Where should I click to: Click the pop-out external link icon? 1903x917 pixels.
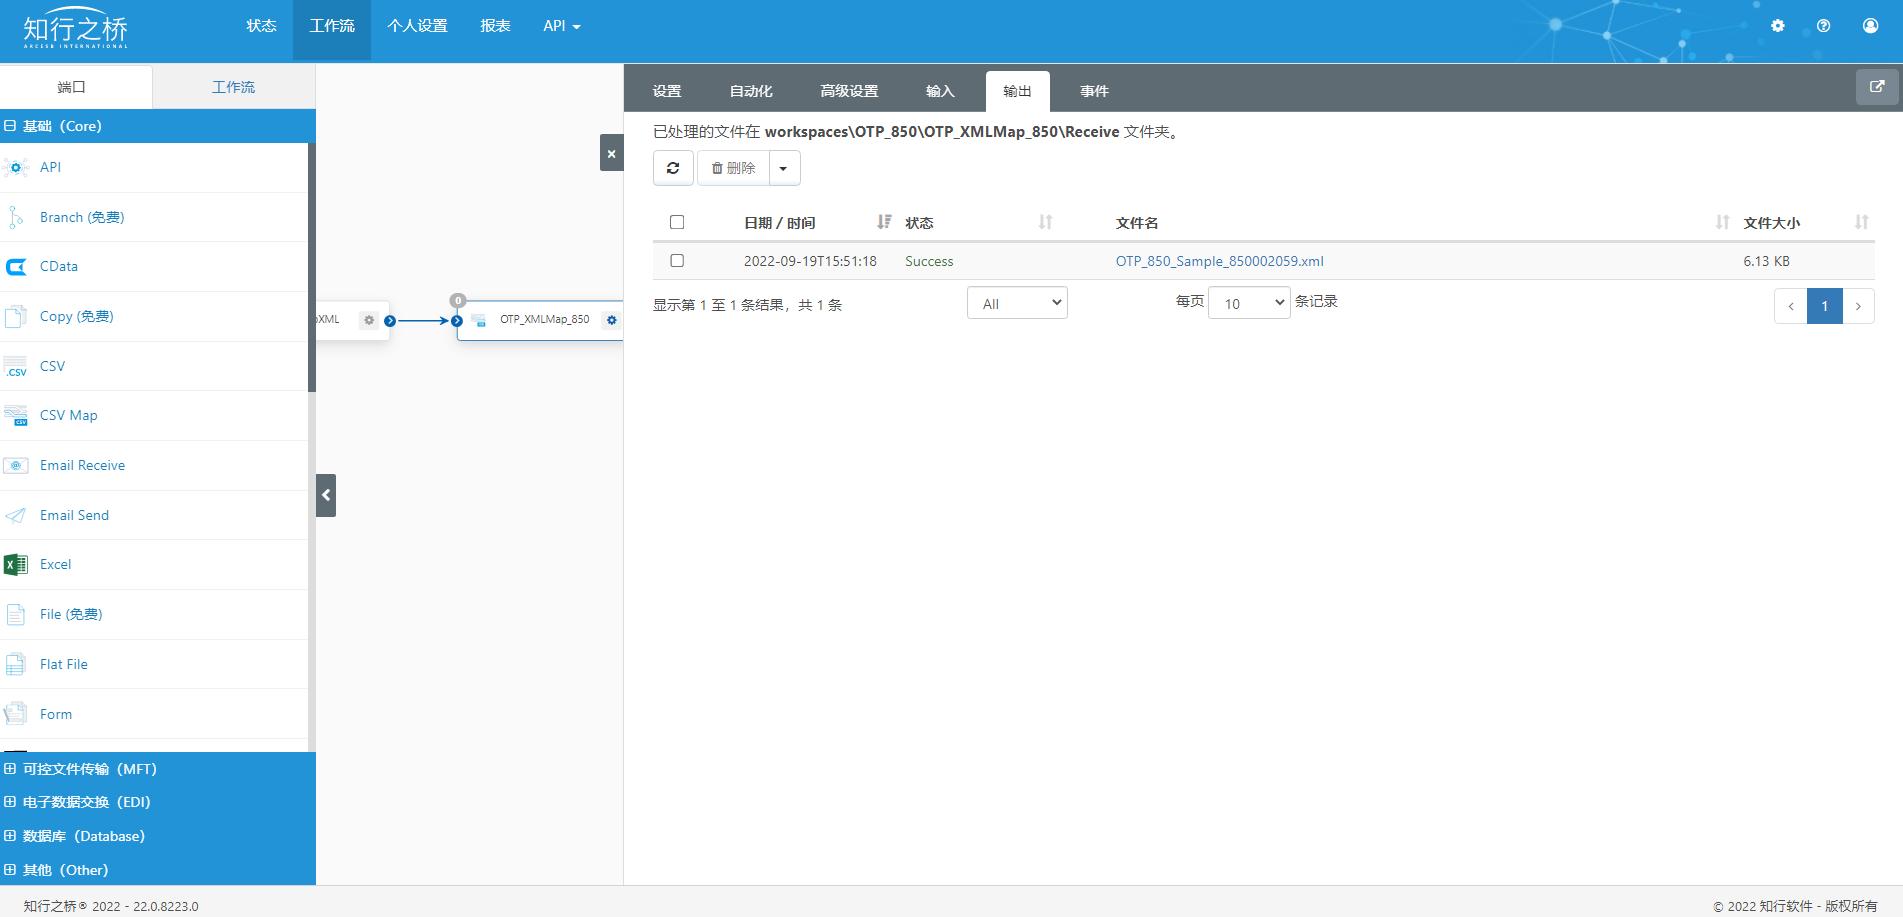tap(1877, 87)
